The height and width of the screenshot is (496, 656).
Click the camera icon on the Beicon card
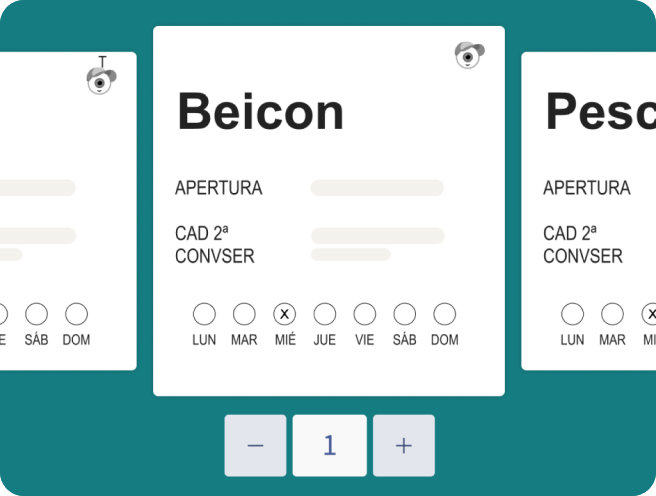pos(469,55)
